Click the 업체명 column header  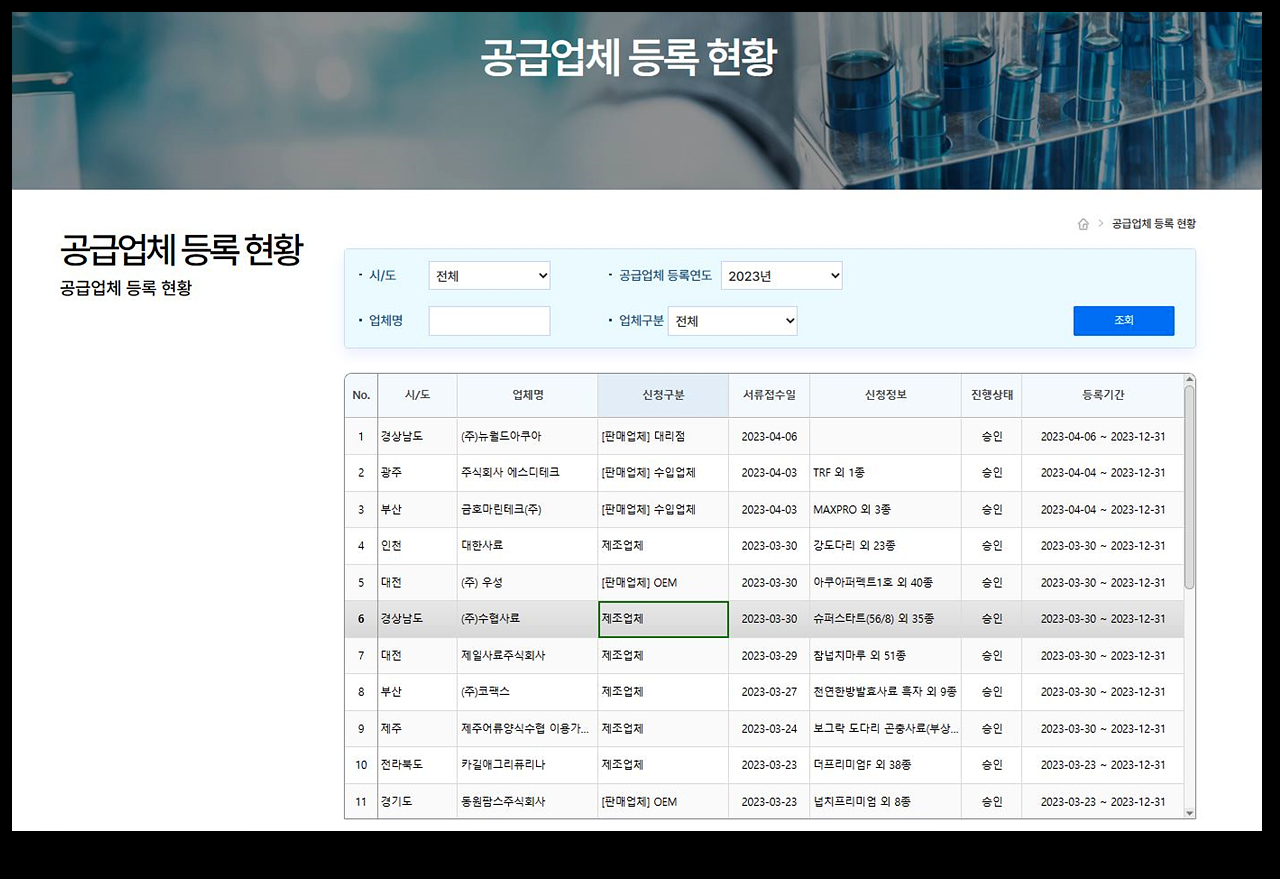(x=527, y=395)
